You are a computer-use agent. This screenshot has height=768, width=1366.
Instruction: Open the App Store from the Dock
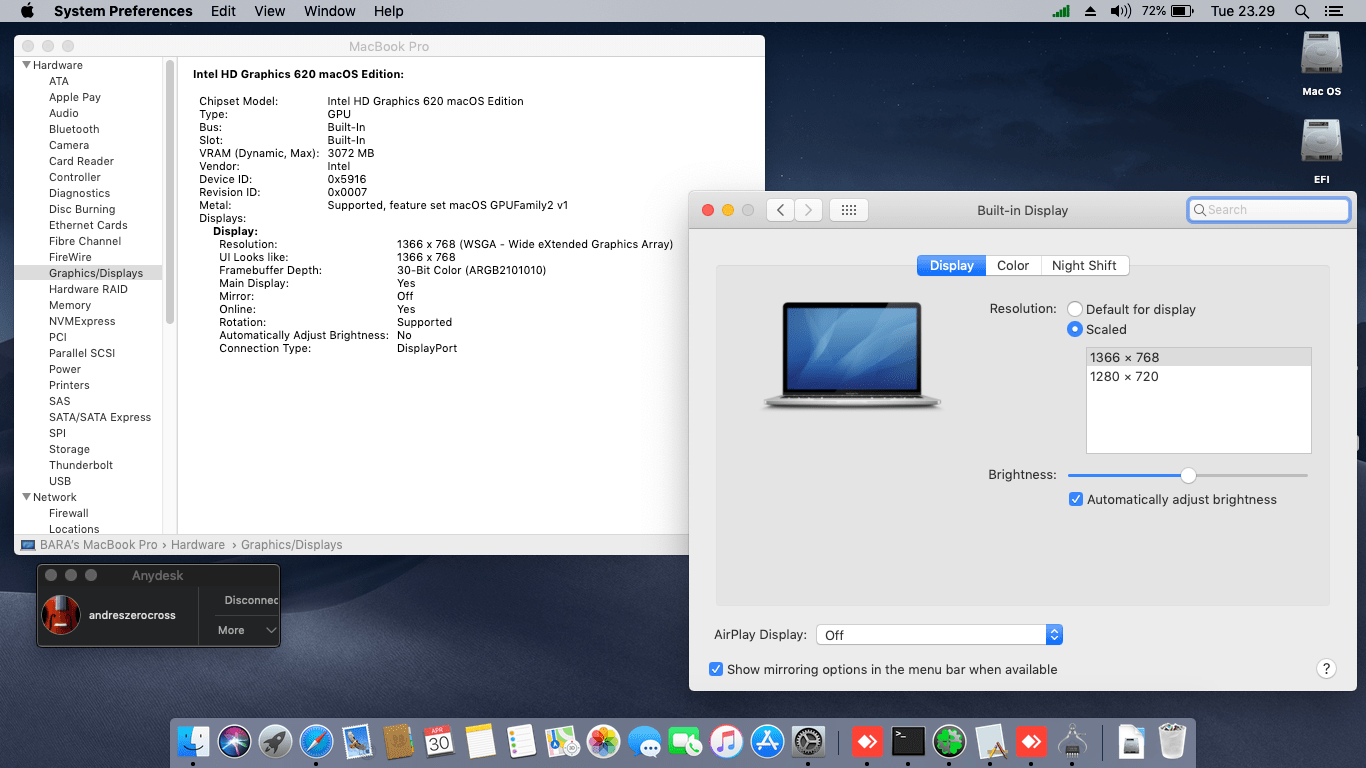pyautogui.click(x=767, y=743)
